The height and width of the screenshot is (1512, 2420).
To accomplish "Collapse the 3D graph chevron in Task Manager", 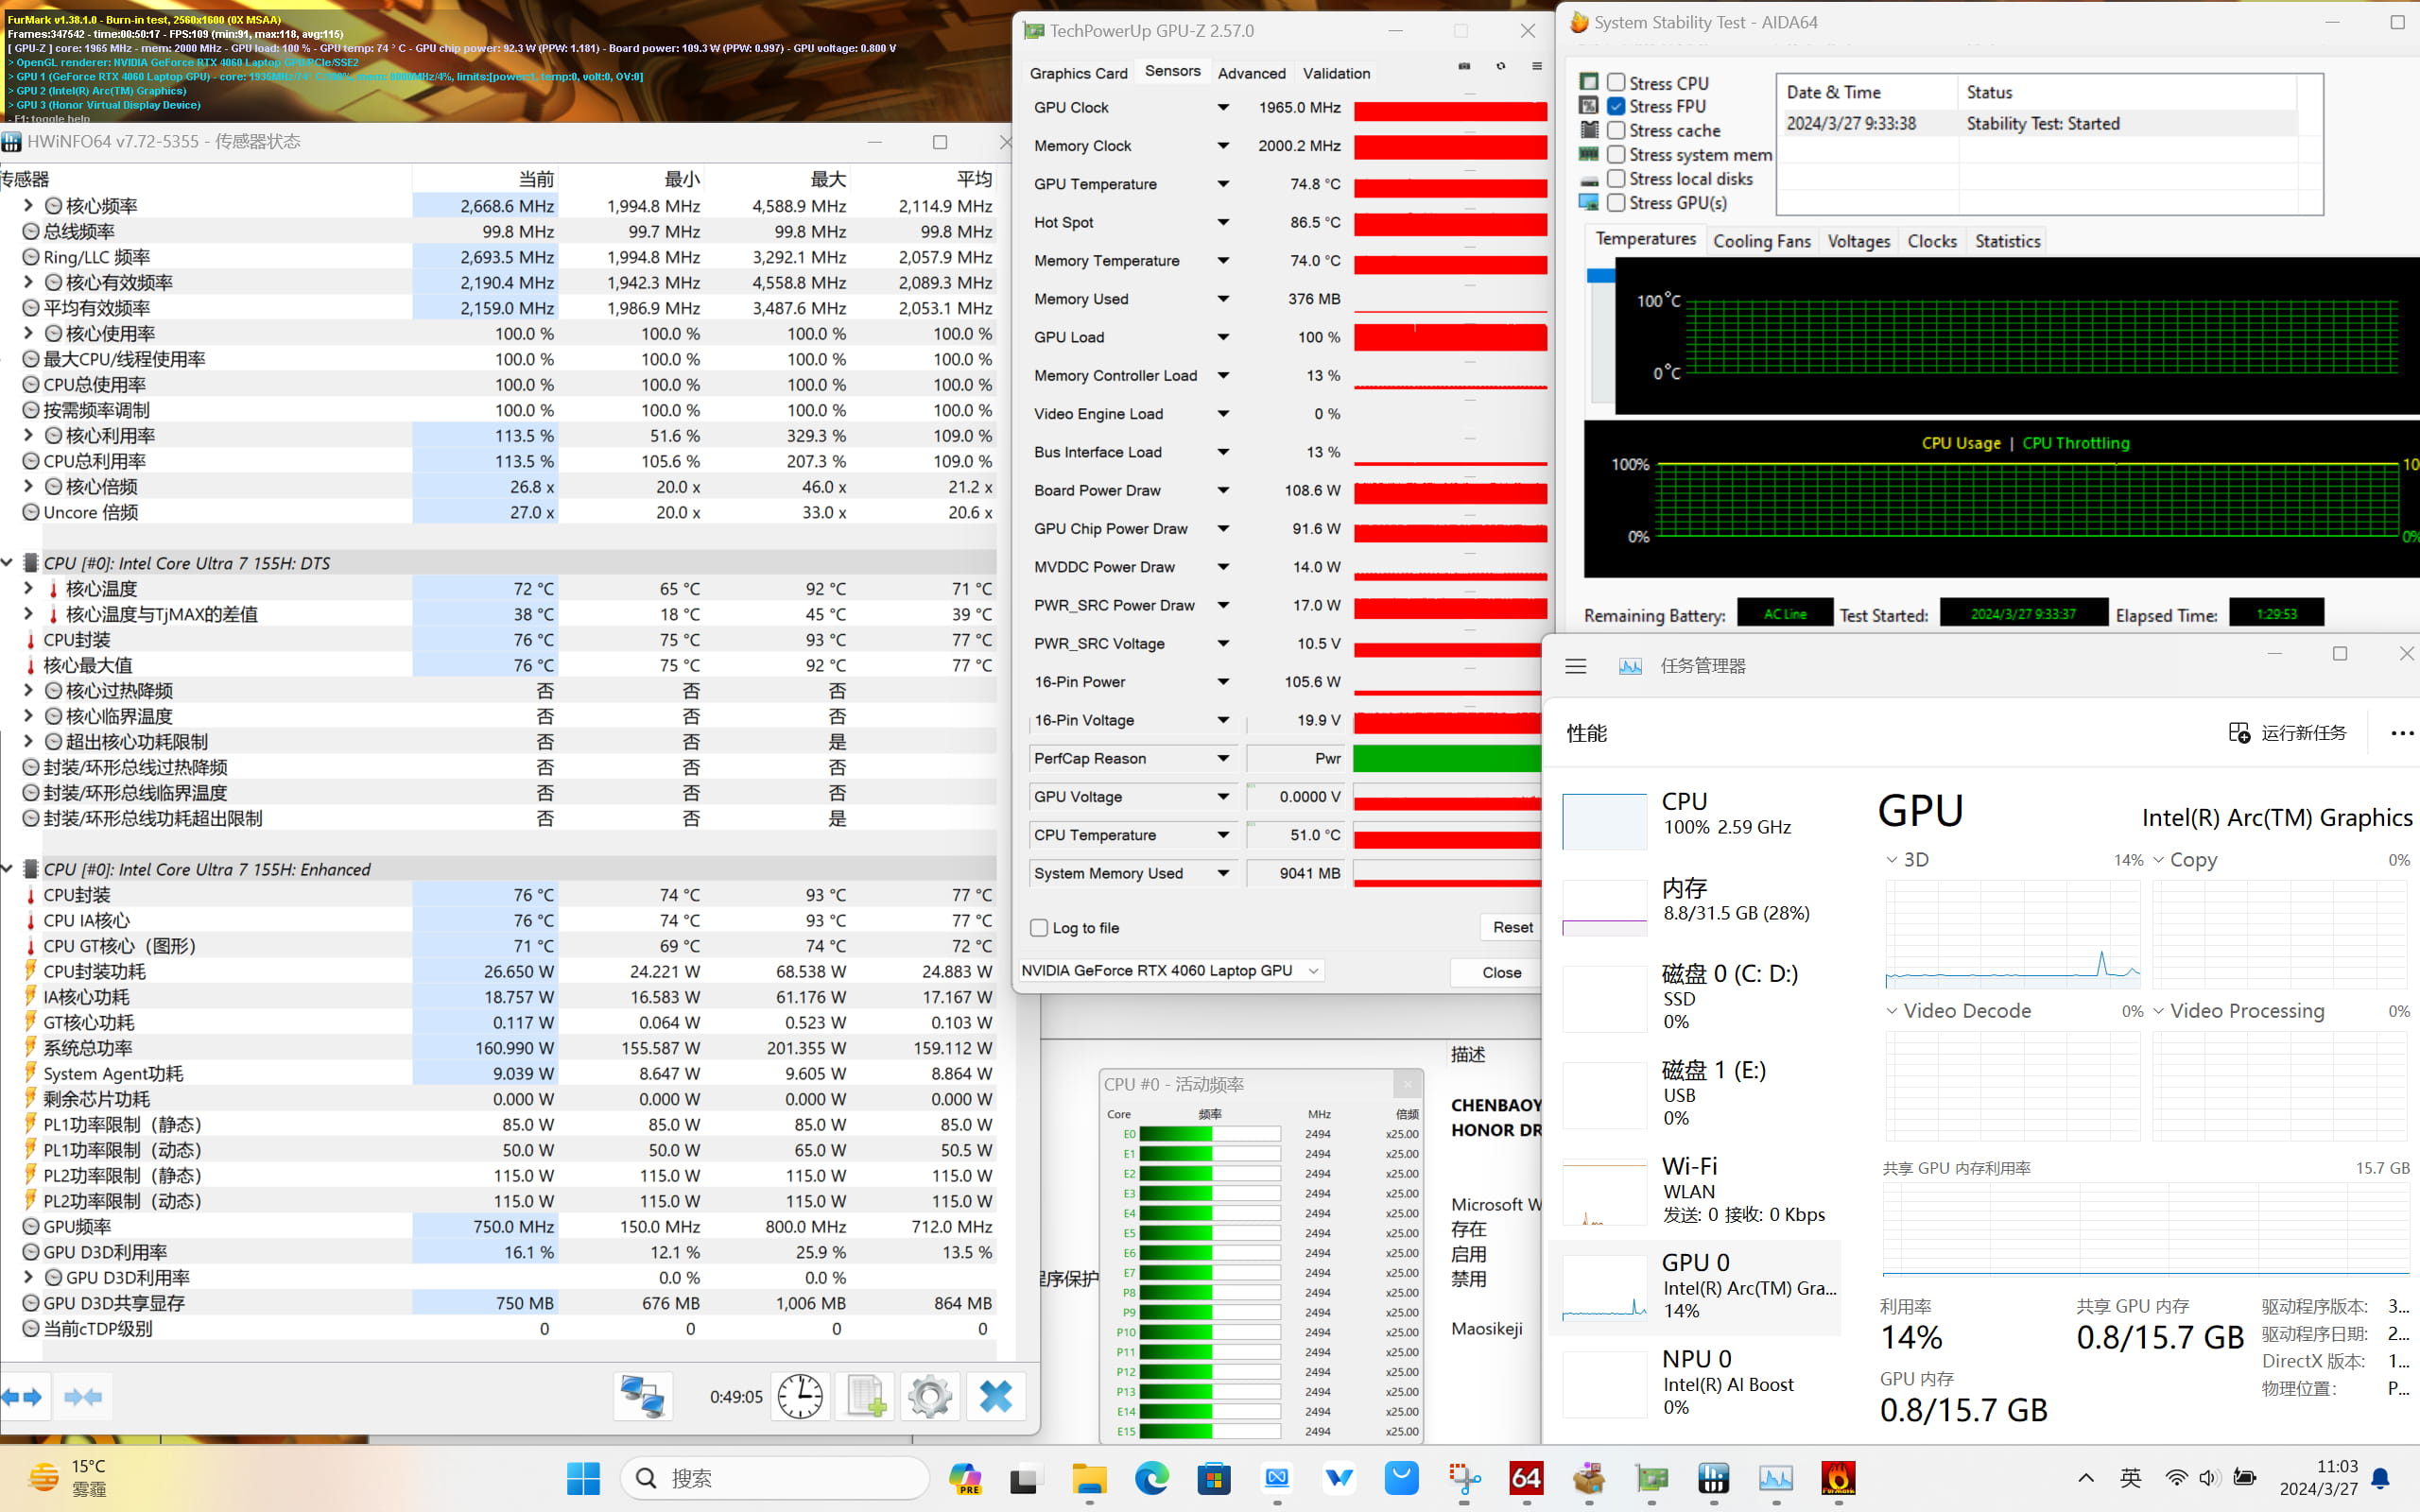I will (x=1891, y=860).
